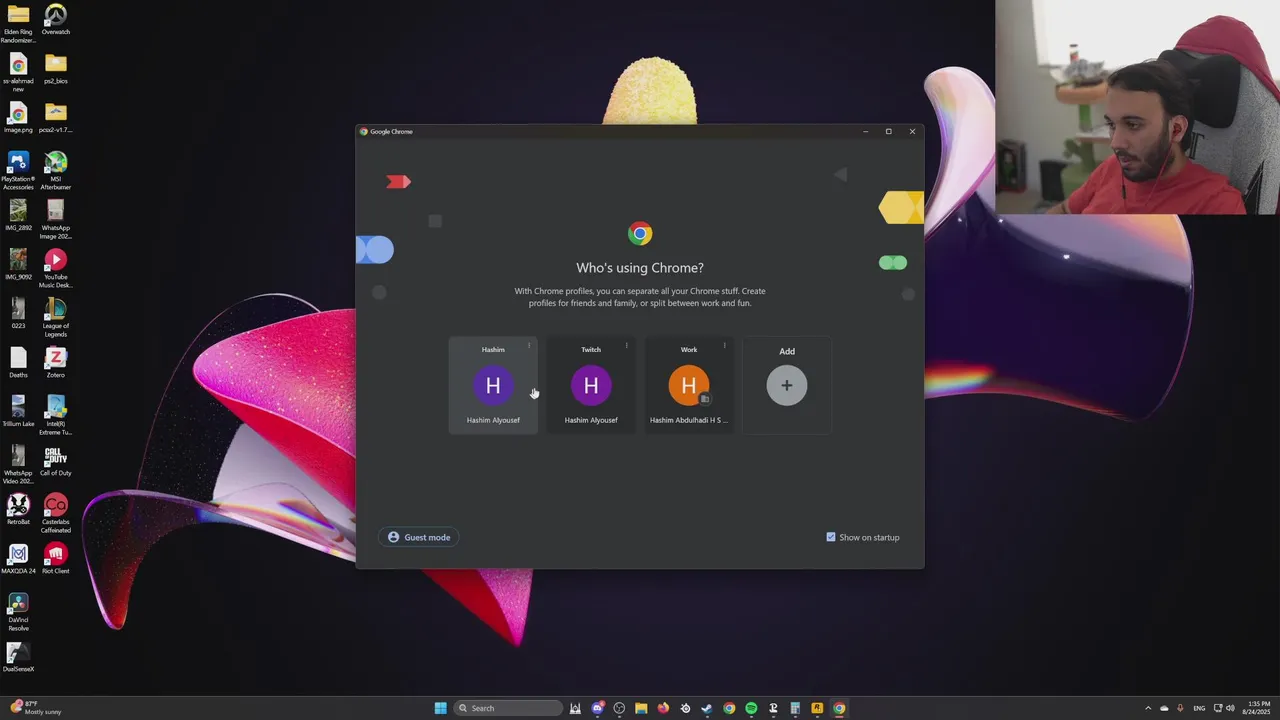1280x720 pixels.
Task: Select the Riot Client desktop shortcut
Action: pyautogui.click(x=56, y=559)
